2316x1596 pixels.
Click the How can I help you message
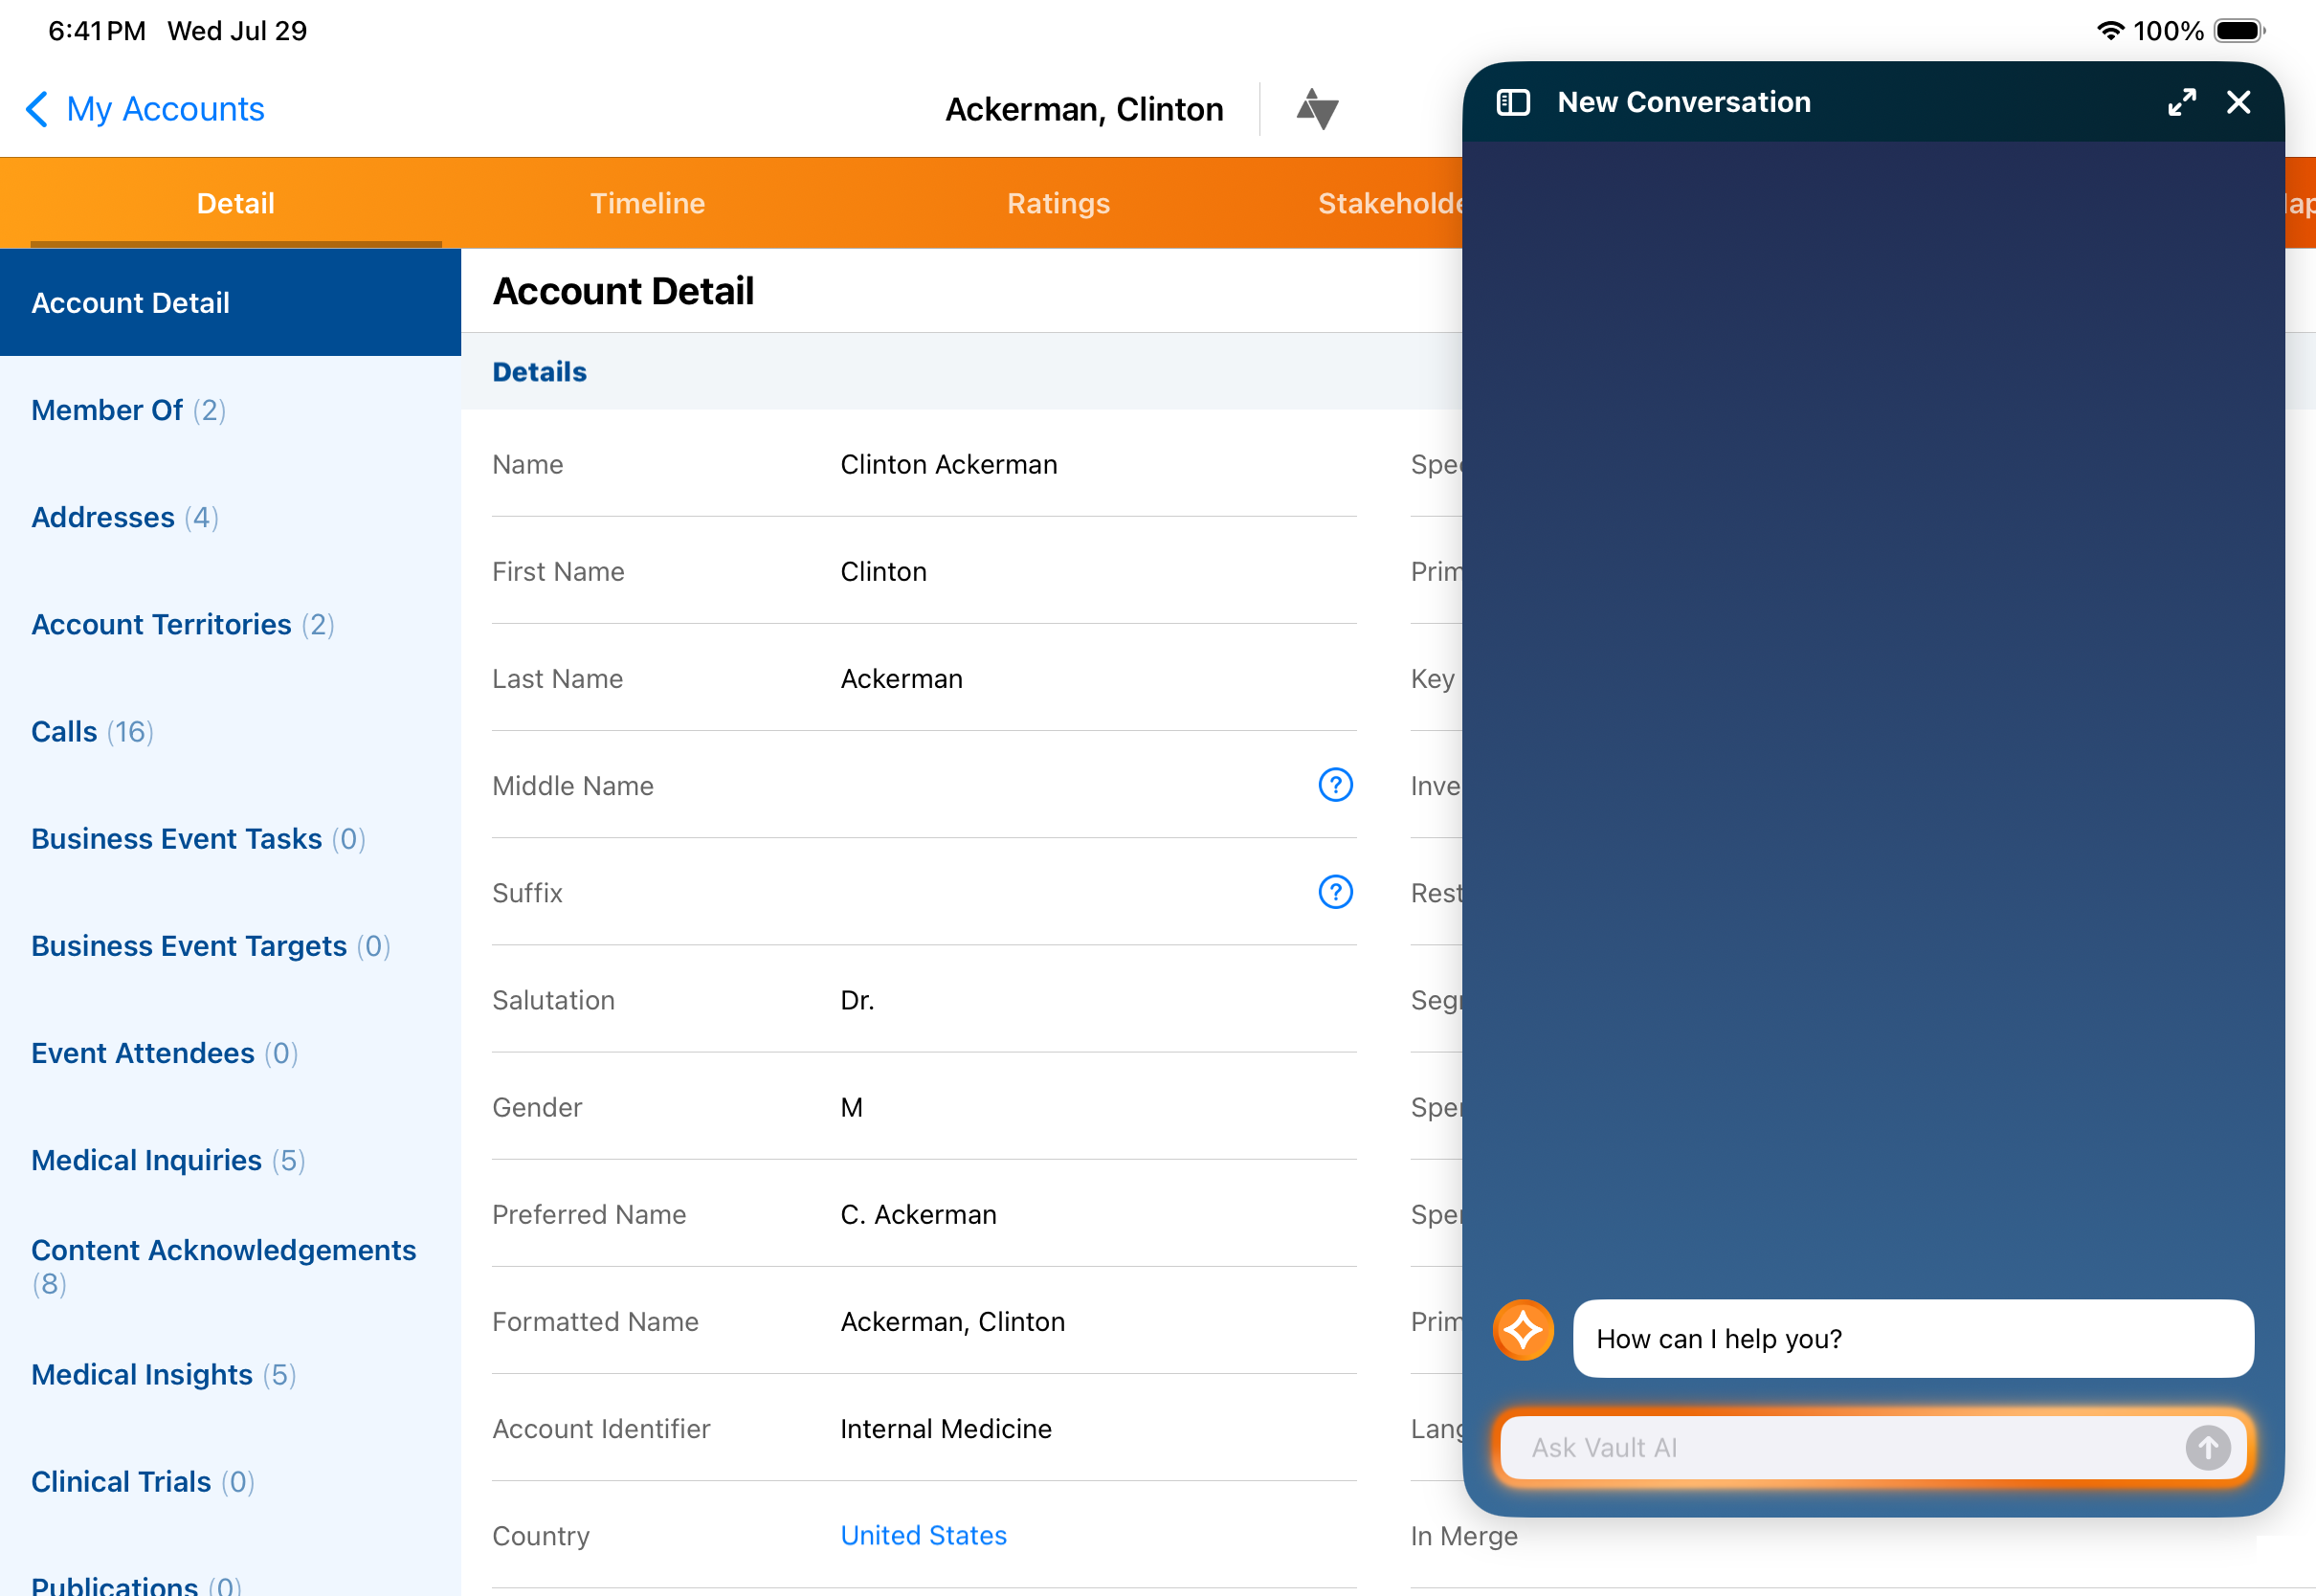[x=1912, y=1338]
